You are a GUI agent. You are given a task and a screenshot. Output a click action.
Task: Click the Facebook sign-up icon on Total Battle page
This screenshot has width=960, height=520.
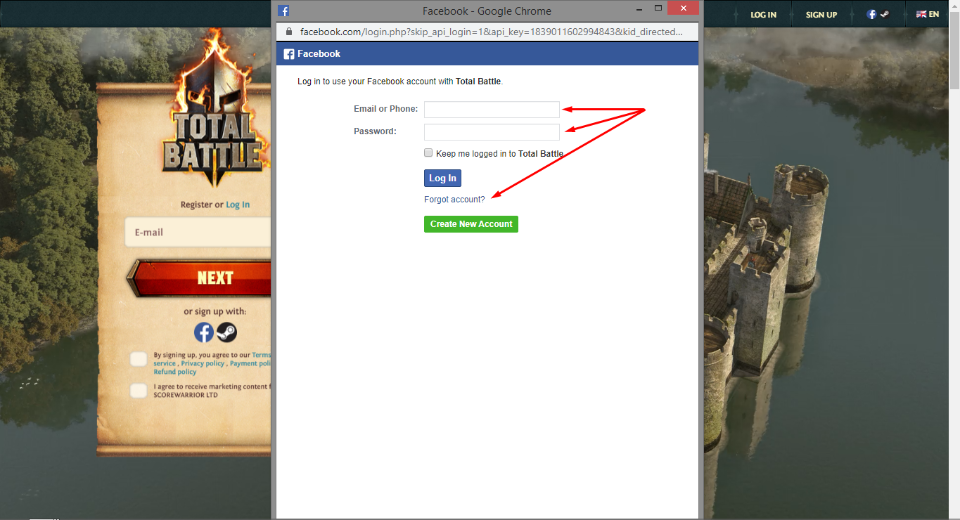click(204, 333)
